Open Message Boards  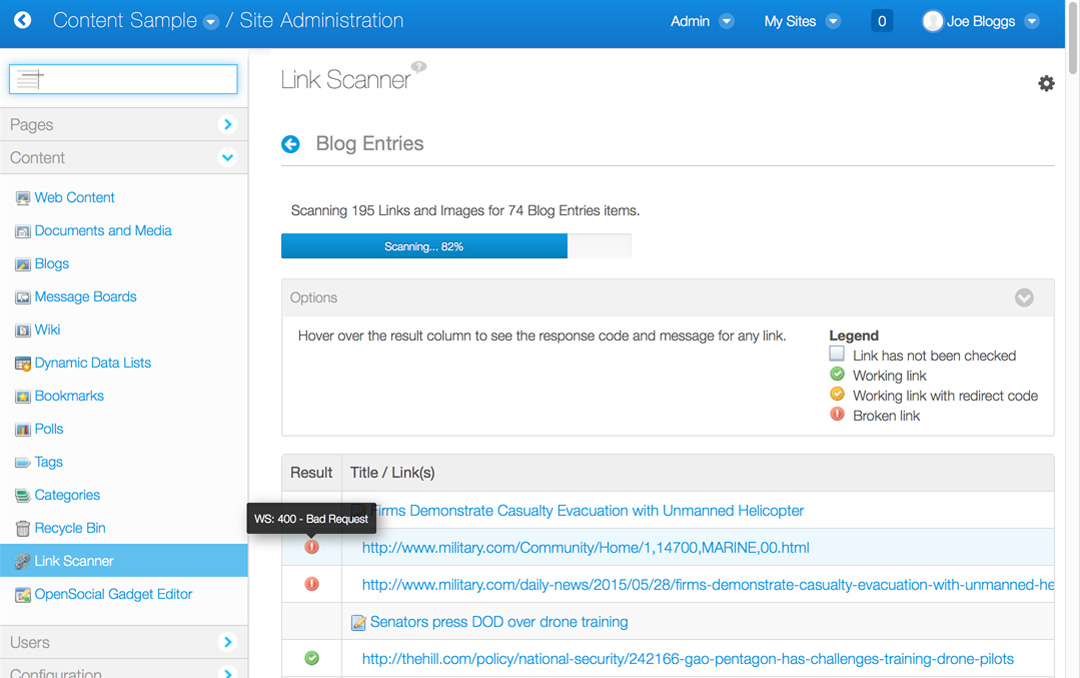point(85,297)
